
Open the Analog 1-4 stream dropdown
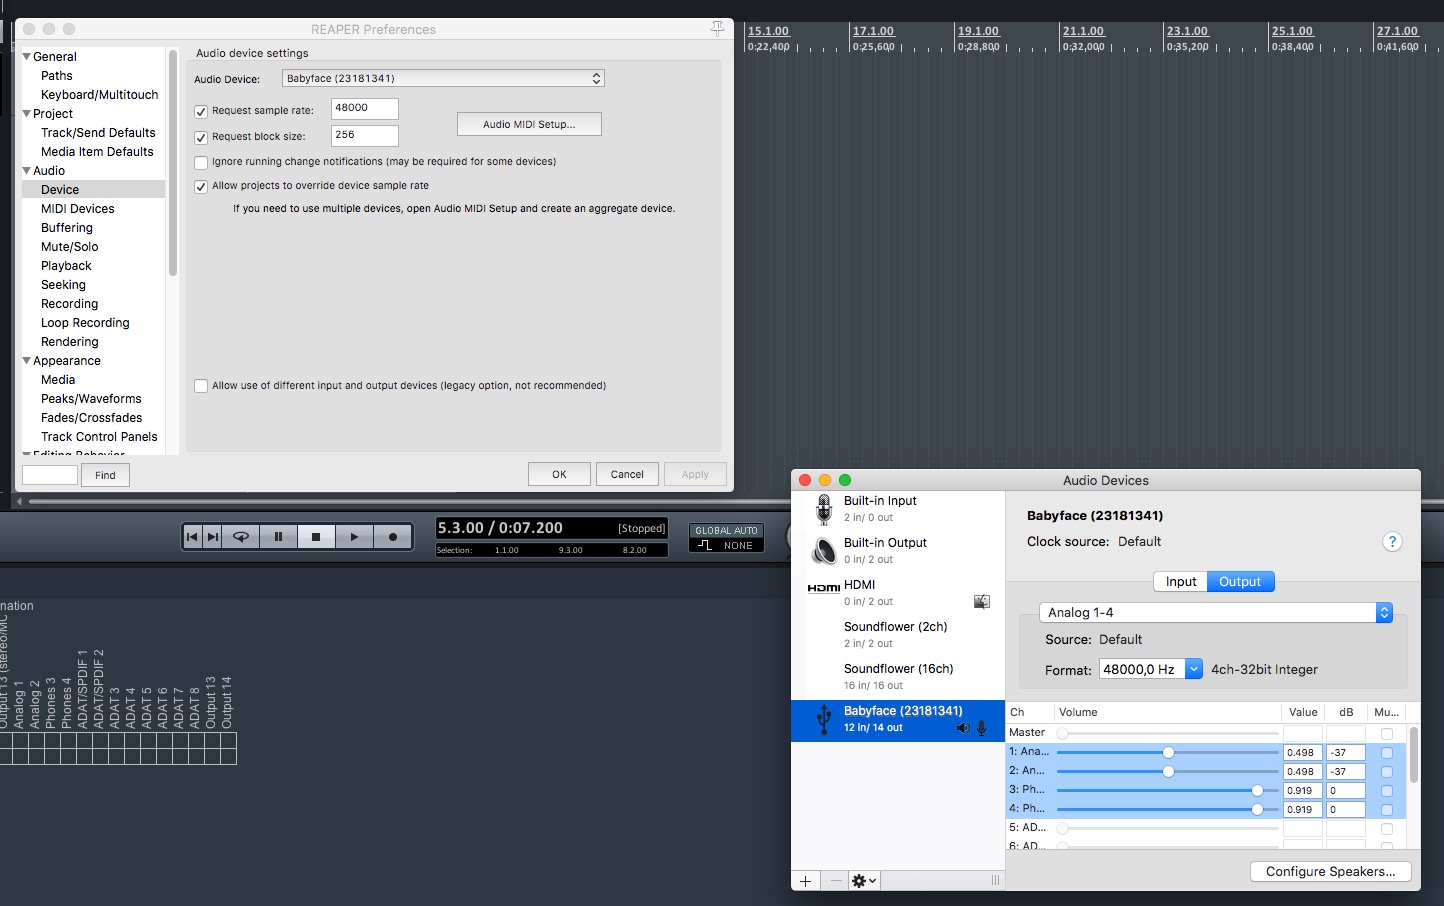pos(1216,612)
